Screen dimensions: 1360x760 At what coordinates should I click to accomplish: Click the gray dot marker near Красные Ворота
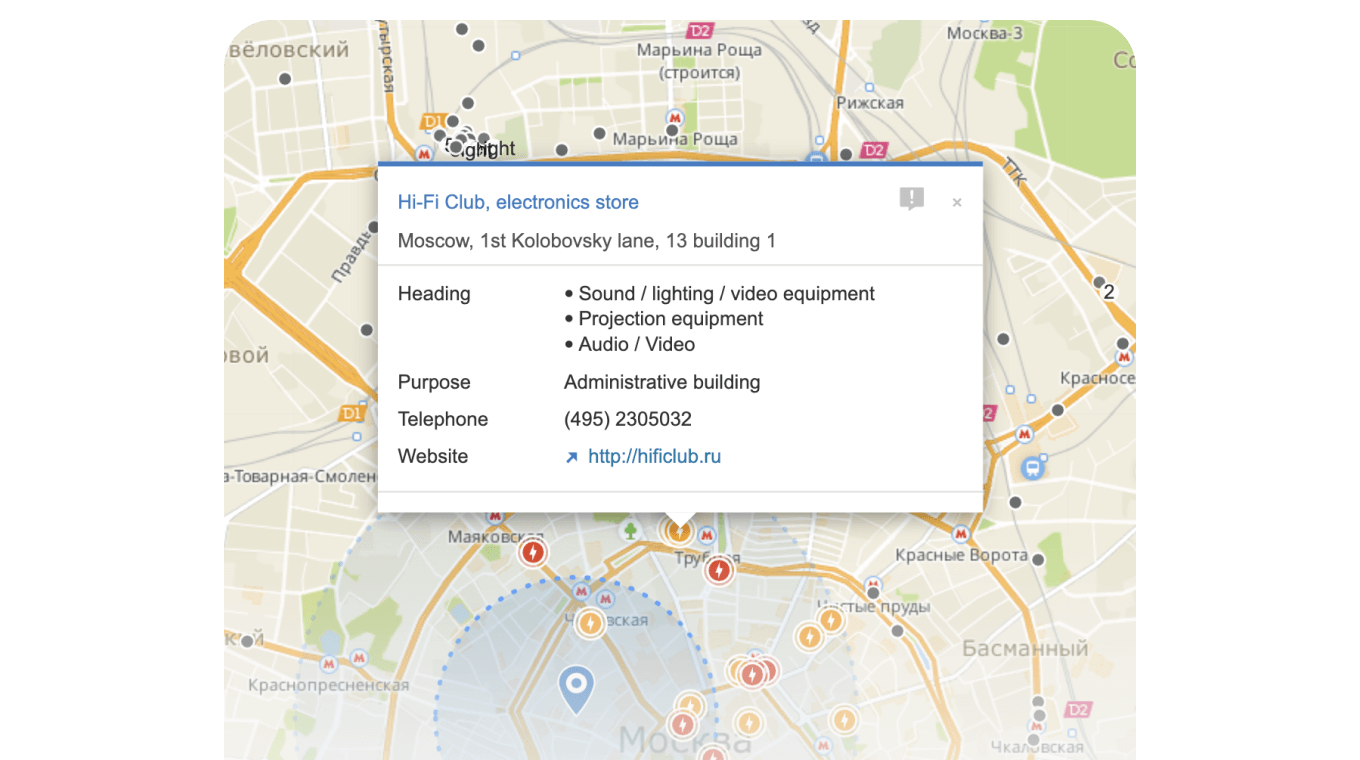click(x=1038, y=561)
